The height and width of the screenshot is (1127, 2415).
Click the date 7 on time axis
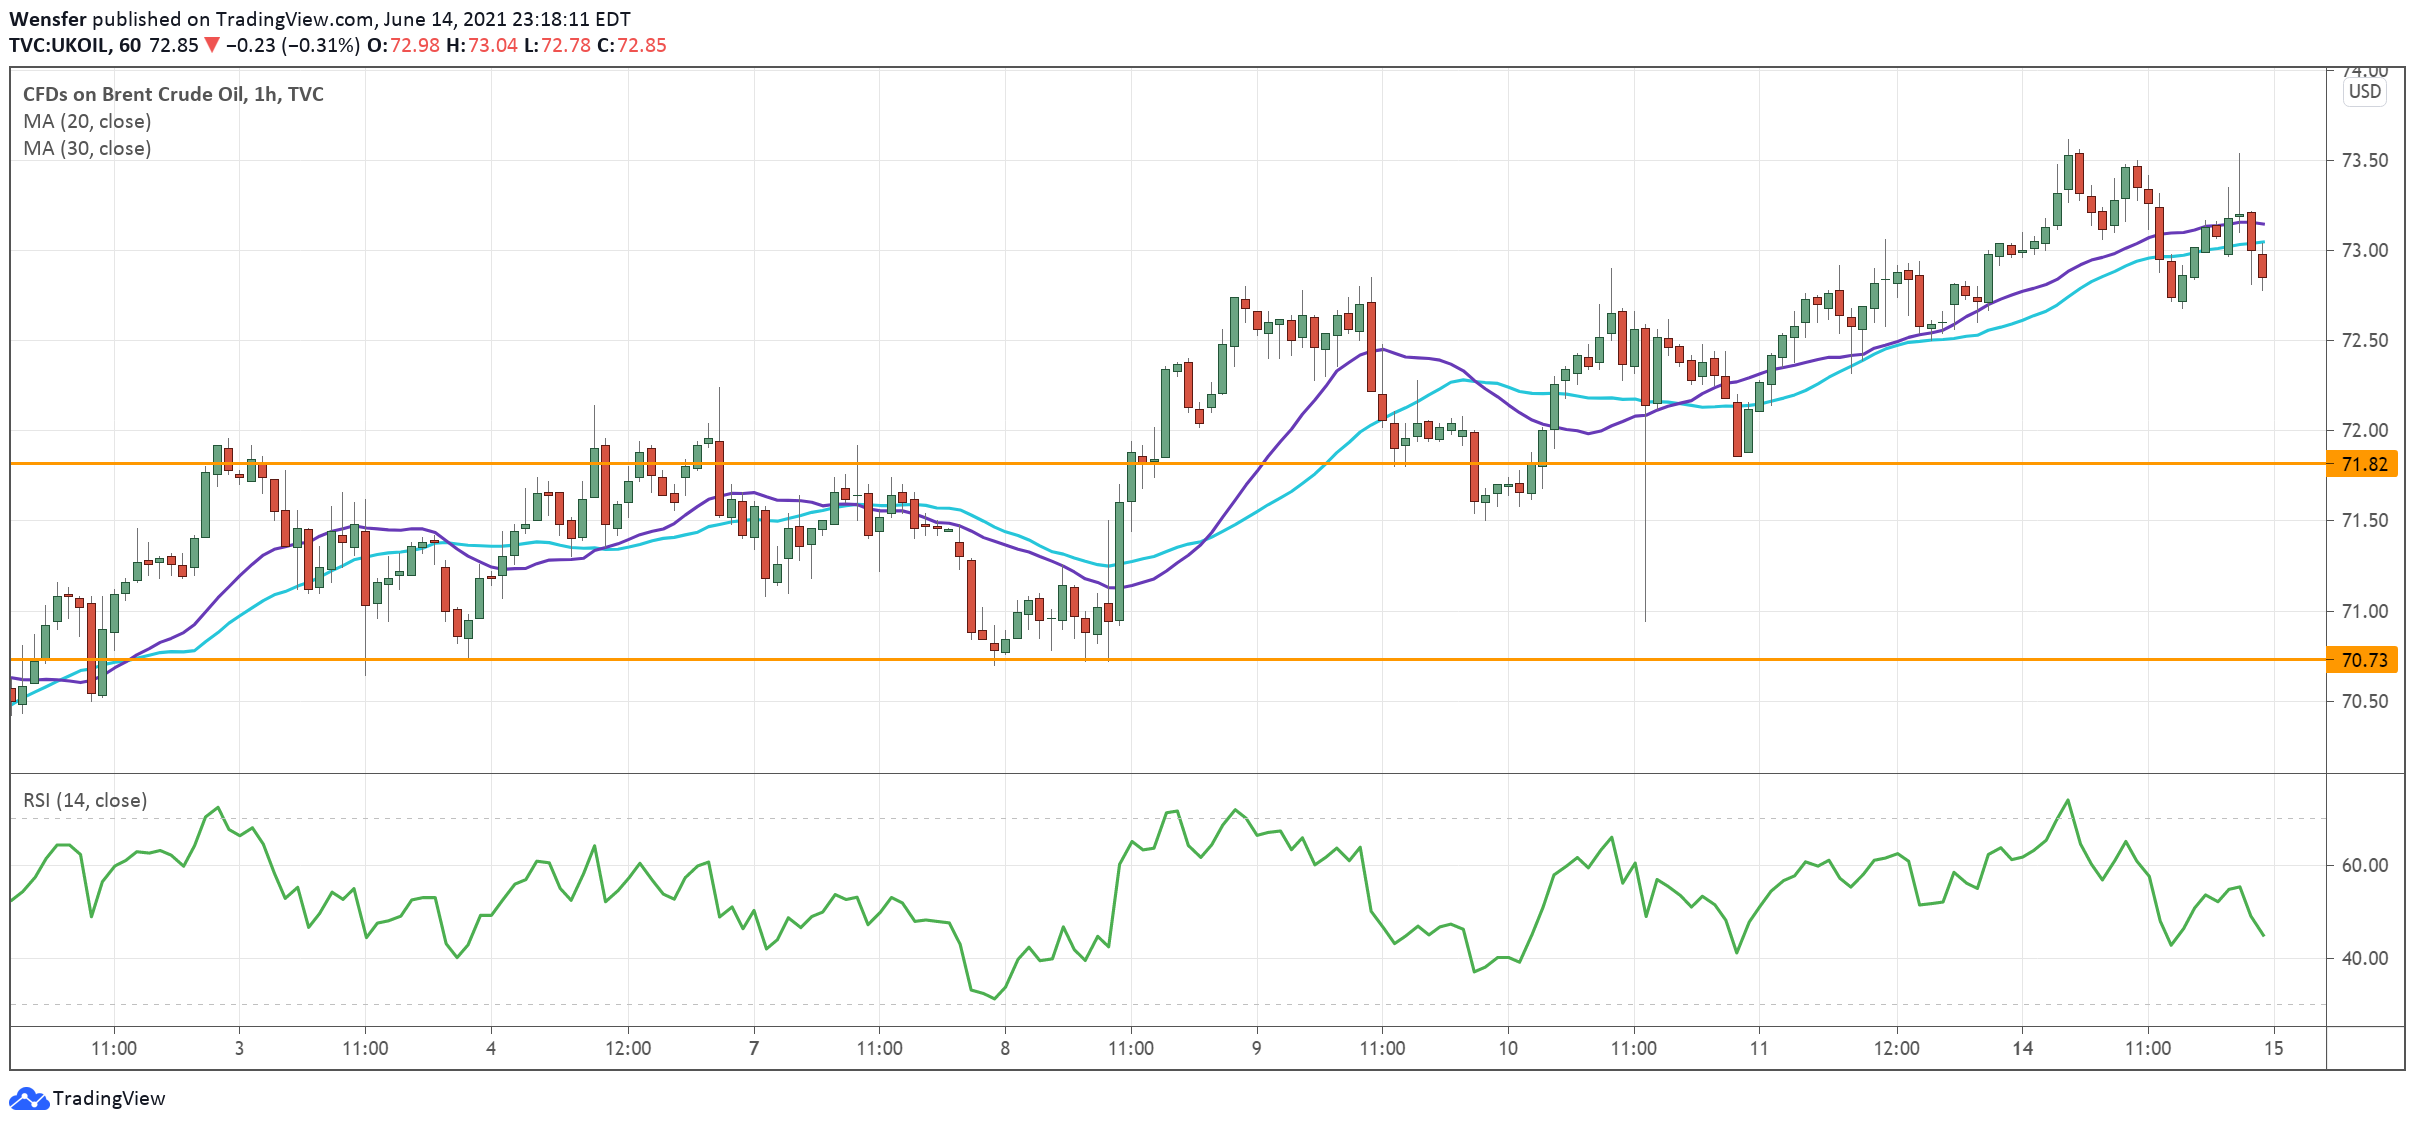(x=754, y=1048)
